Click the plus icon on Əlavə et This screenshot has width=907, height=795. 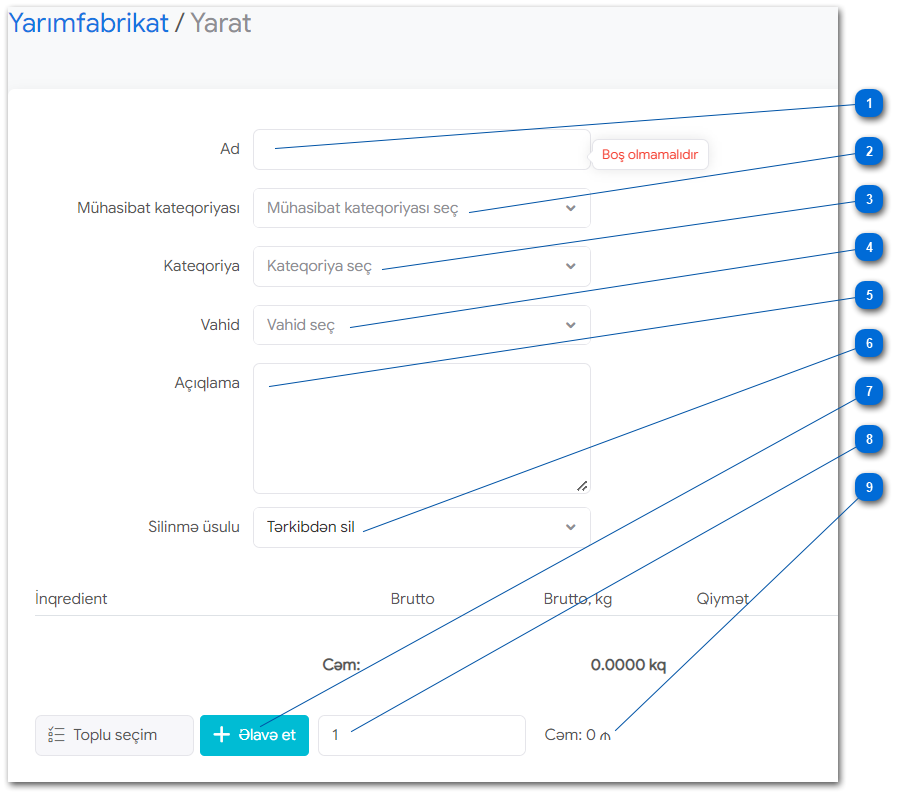click(x=222, y=735)
